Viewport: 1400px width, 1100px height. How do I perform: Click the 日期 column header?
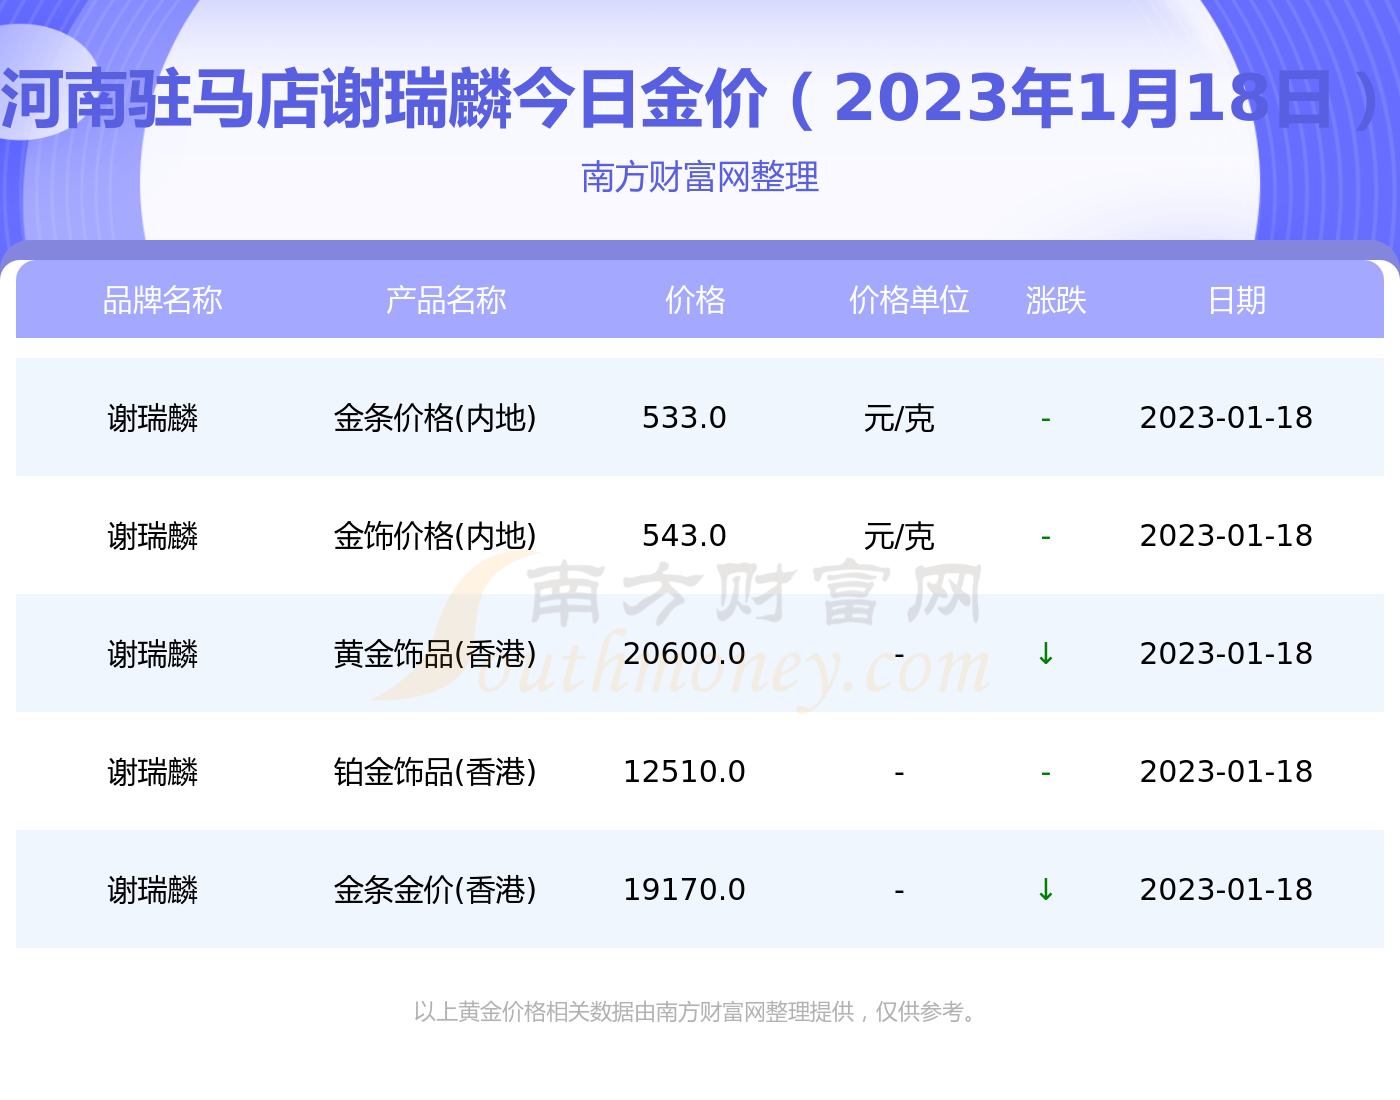point(1237,300)
